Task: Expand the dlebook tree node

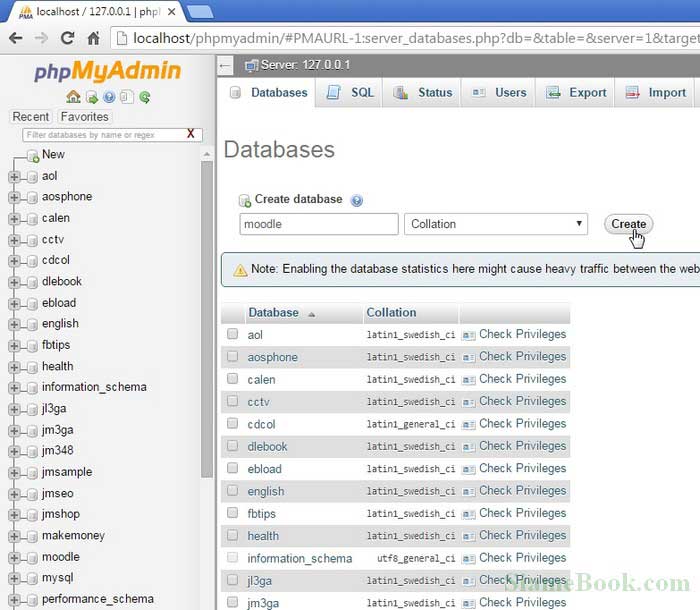Action: point(14,282)
